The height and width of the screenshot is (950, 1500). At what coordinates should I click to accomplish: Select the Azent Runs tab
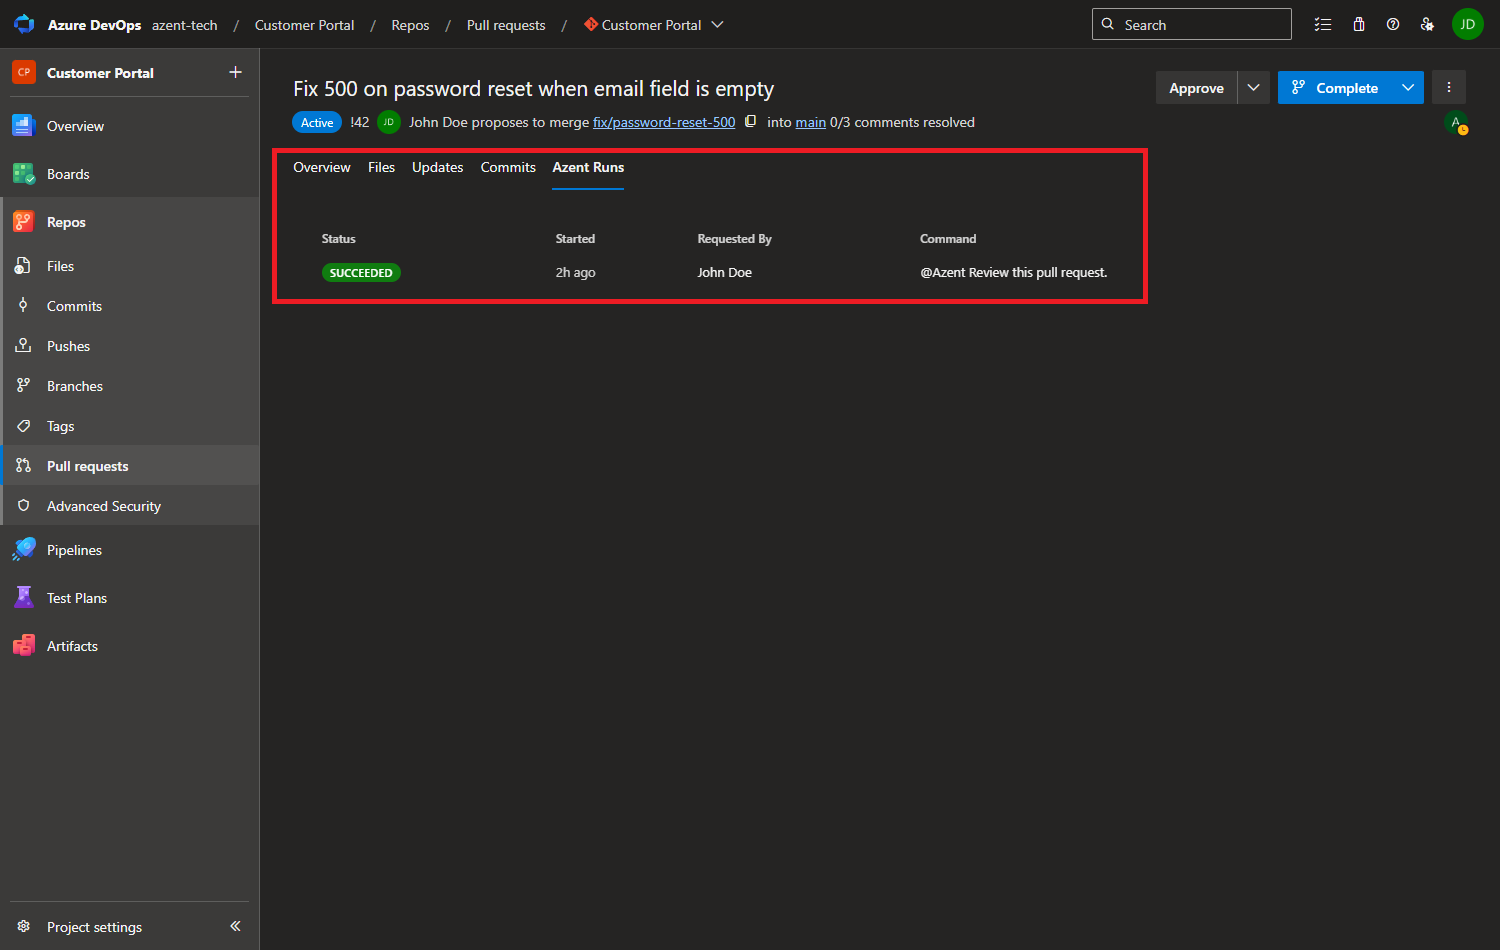[x=588, y=167]
